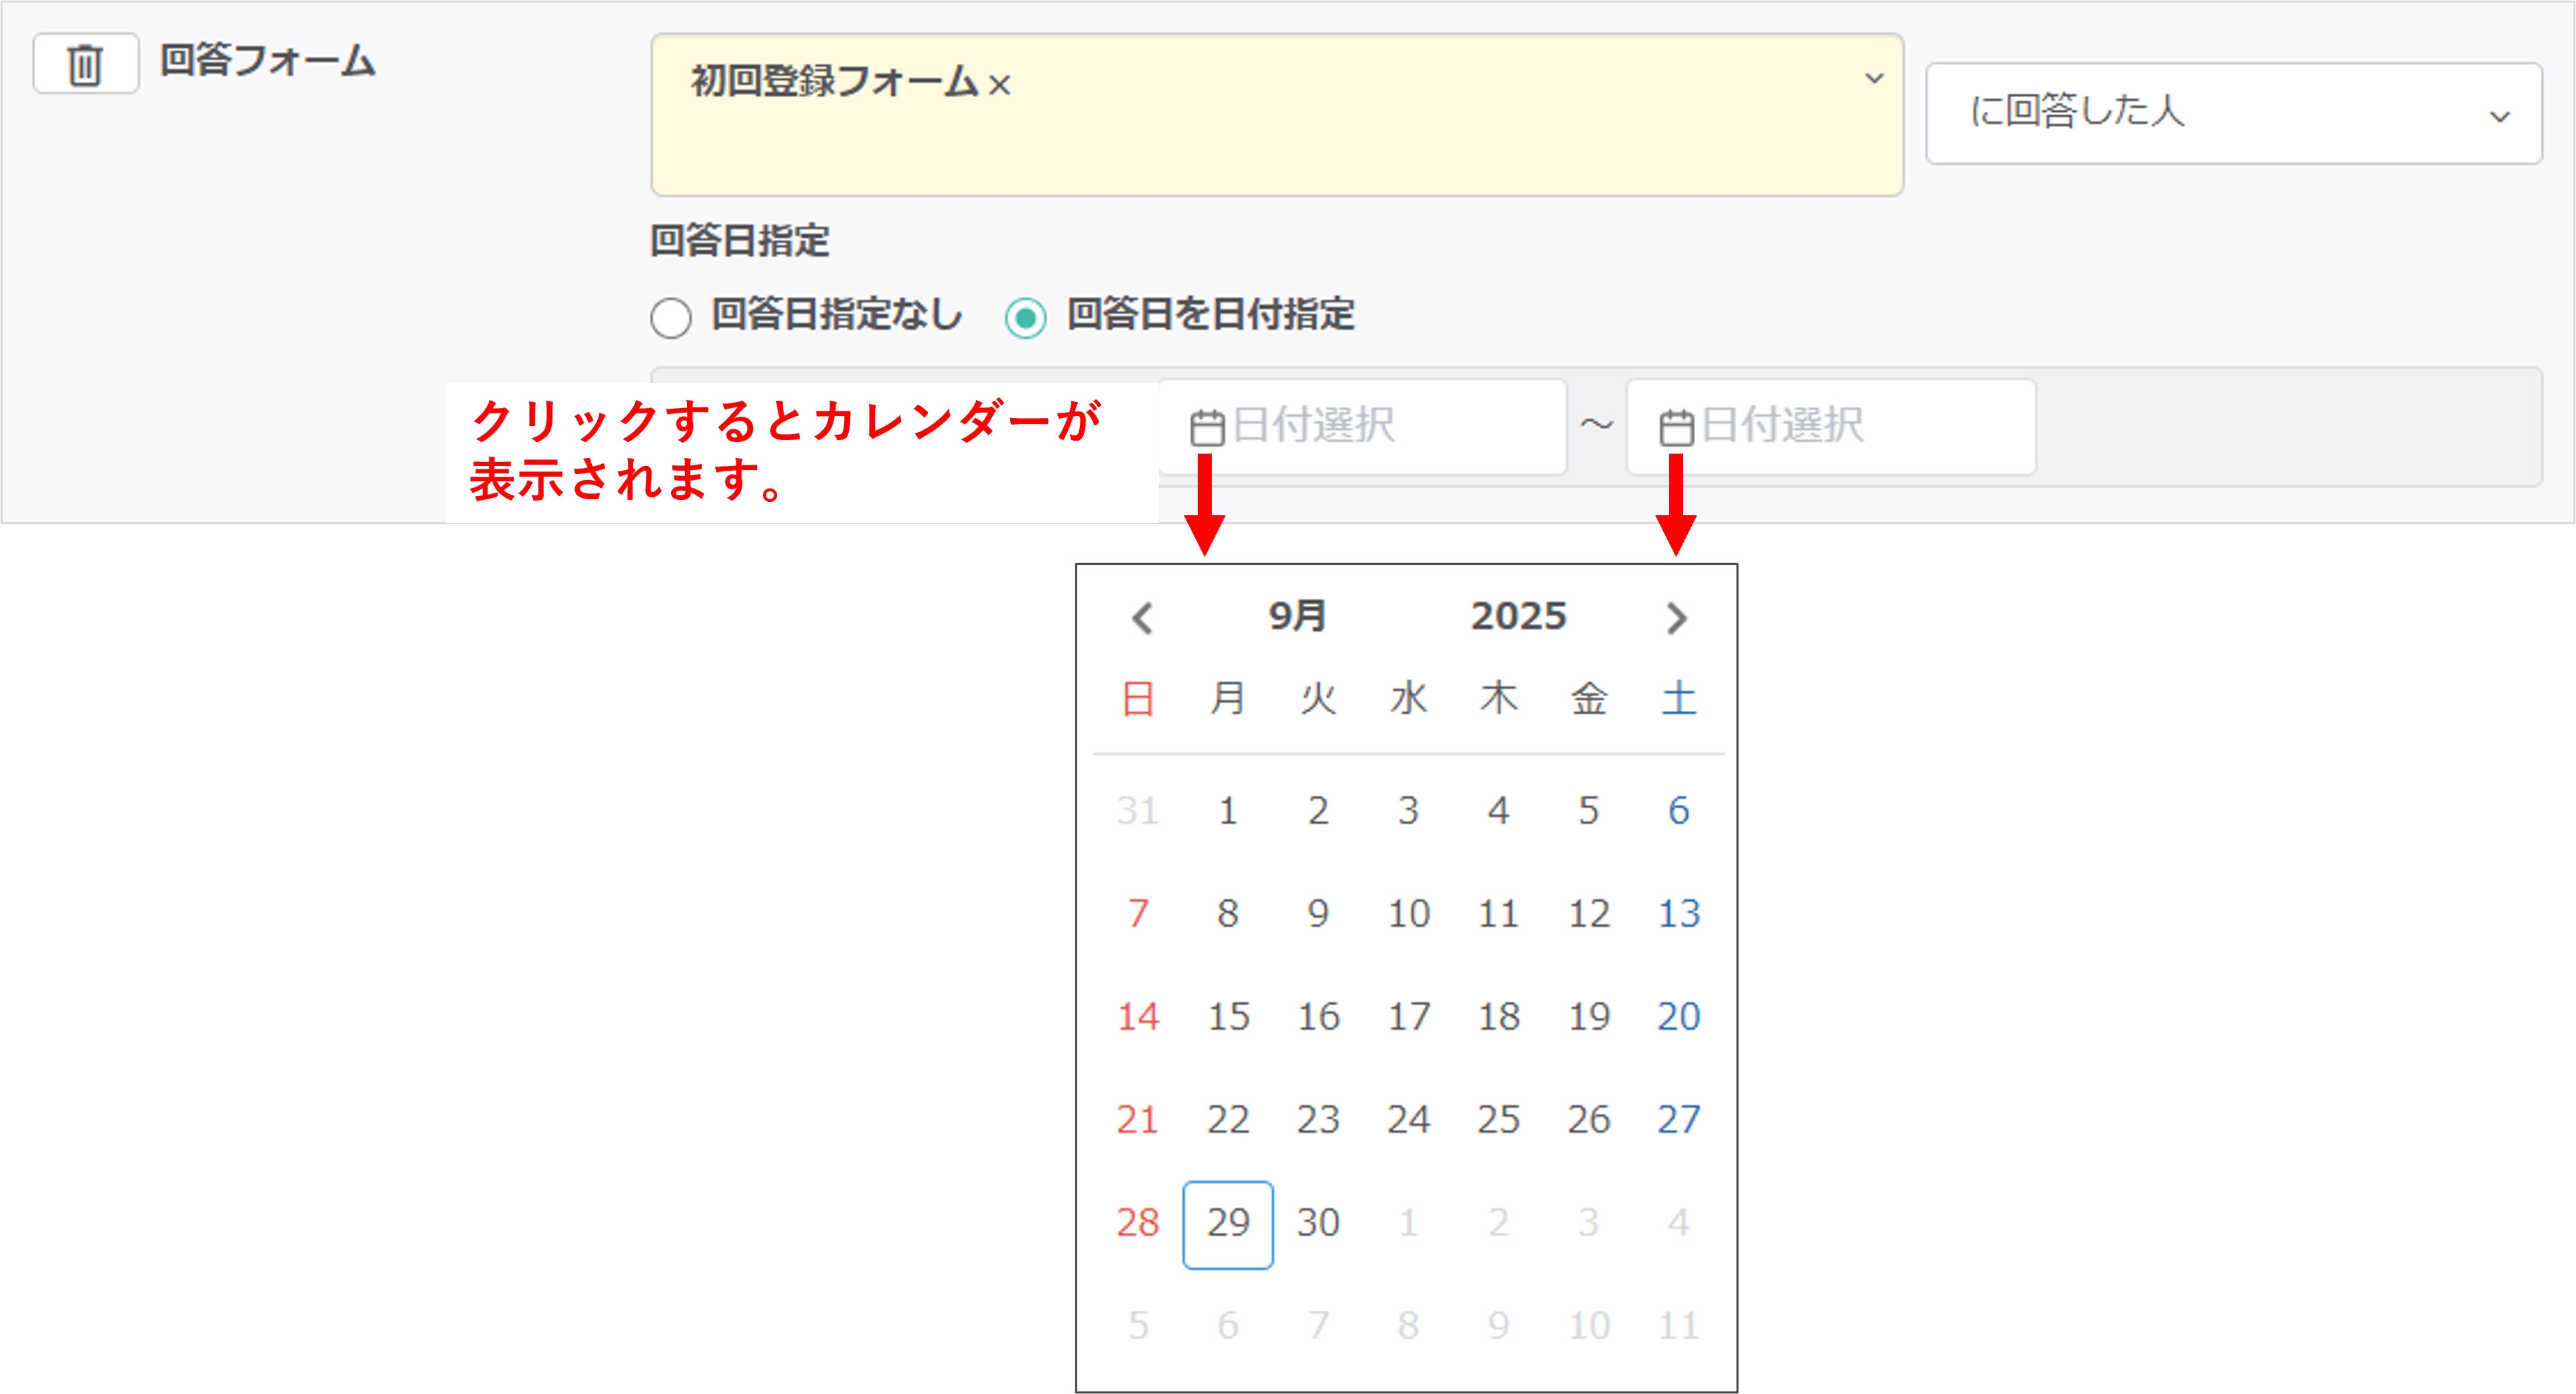Go to the previous month in the calendar
Image resolution: width=2576 pixels, height=1394 pixels.
pyautogui.click(x=1142, y=617)
